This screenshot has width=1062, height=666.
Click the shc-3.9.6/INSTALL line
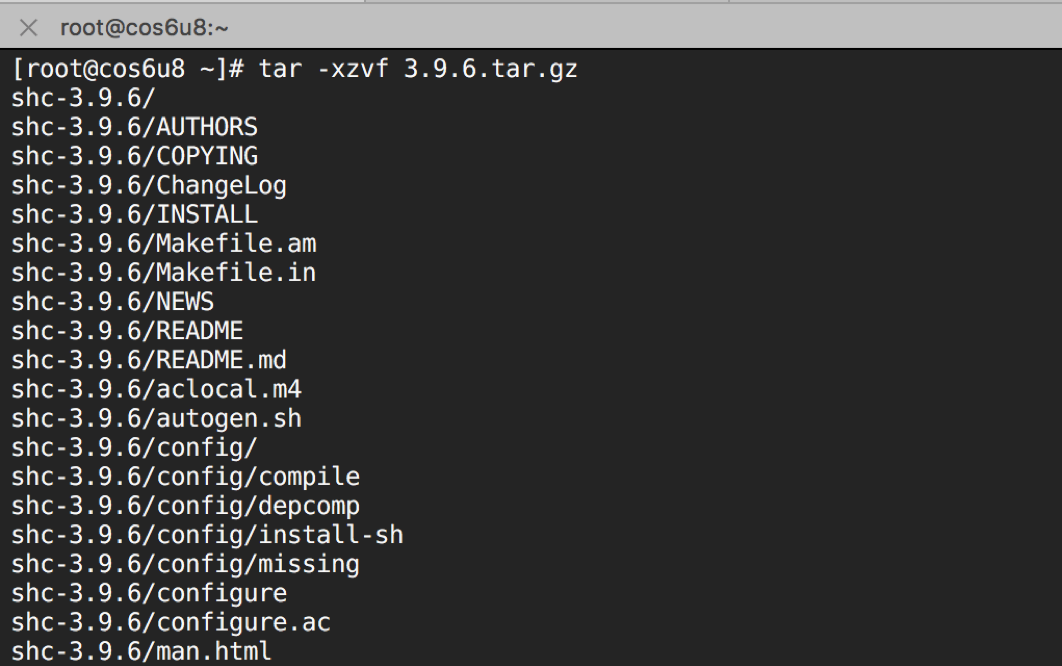(x=134, y=215)
